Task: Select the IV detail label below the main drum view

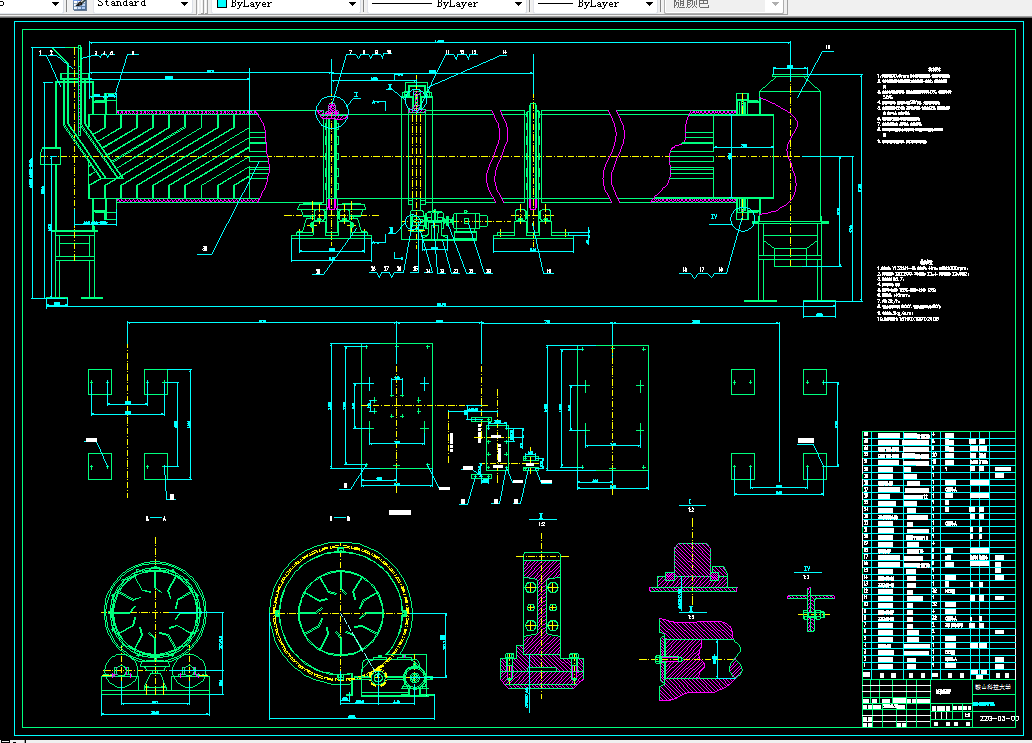Action: coord(714,217)
